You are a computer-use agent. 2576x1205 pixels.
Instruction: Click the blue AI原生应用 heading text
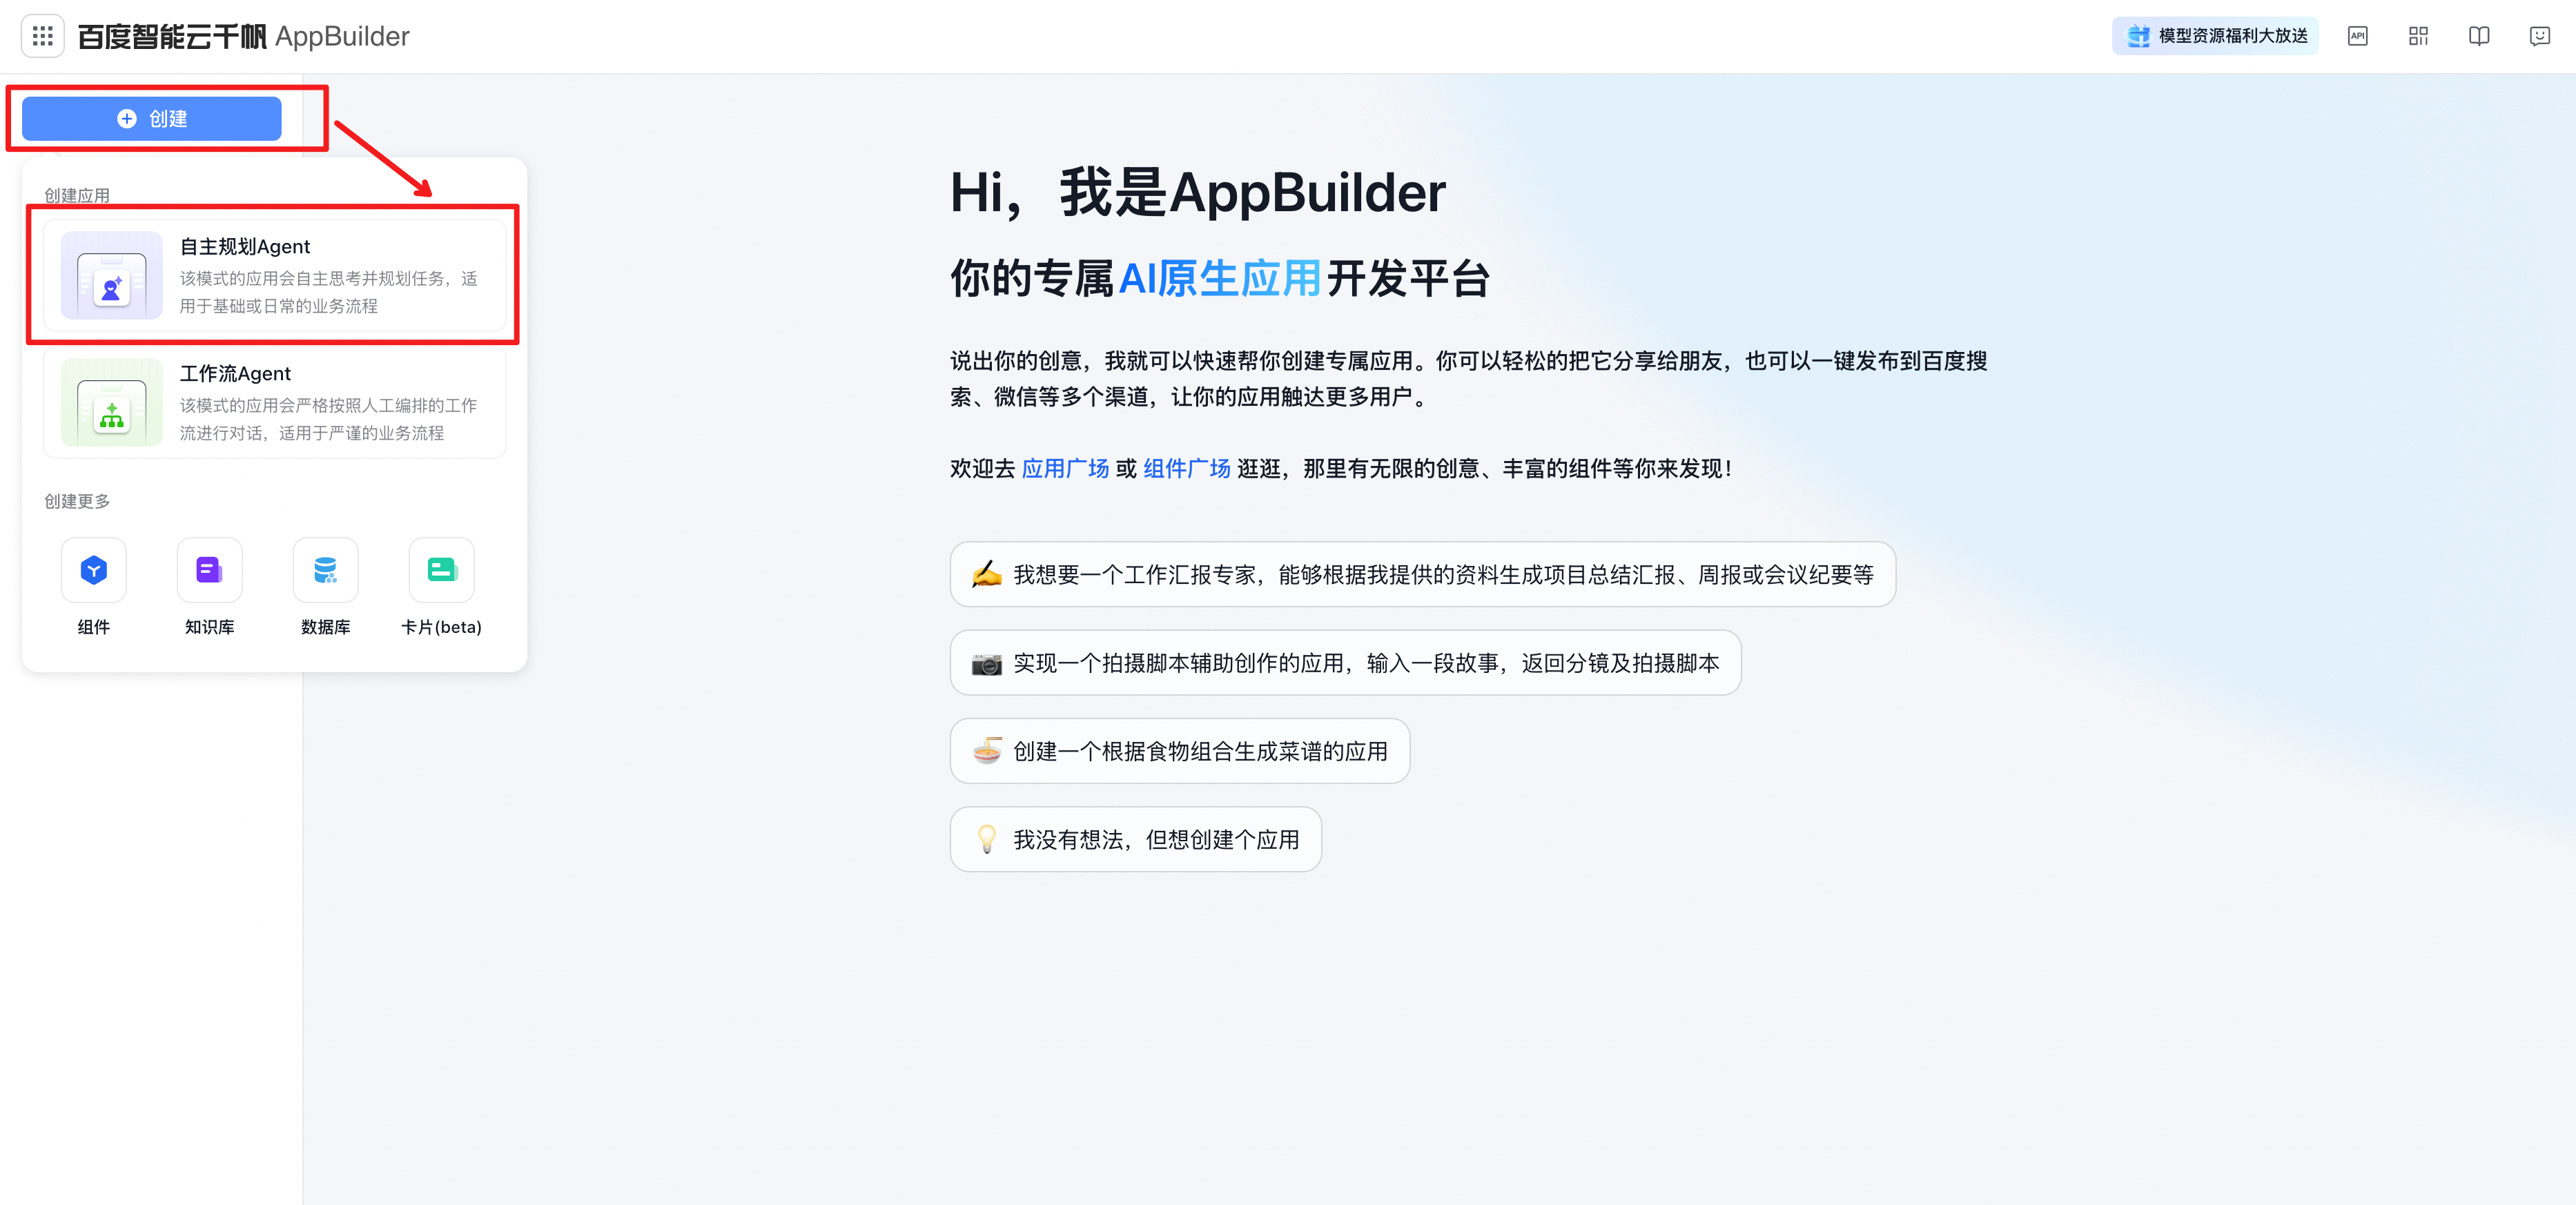click(1220, 278)
